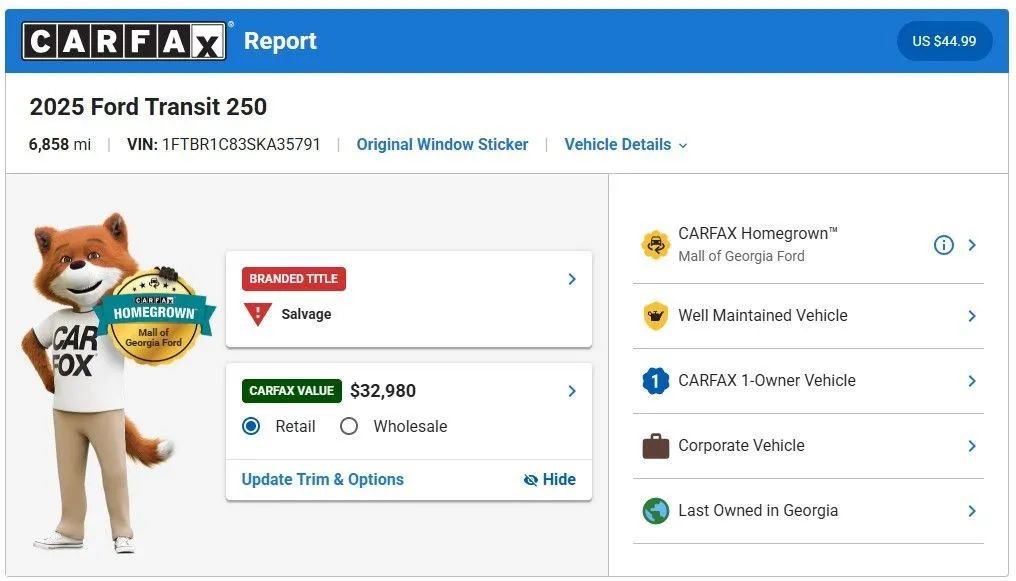Click the CARFAX VALUE green label
The height and width of the screenshot is (581, 1016).
(x=292, y=391)
